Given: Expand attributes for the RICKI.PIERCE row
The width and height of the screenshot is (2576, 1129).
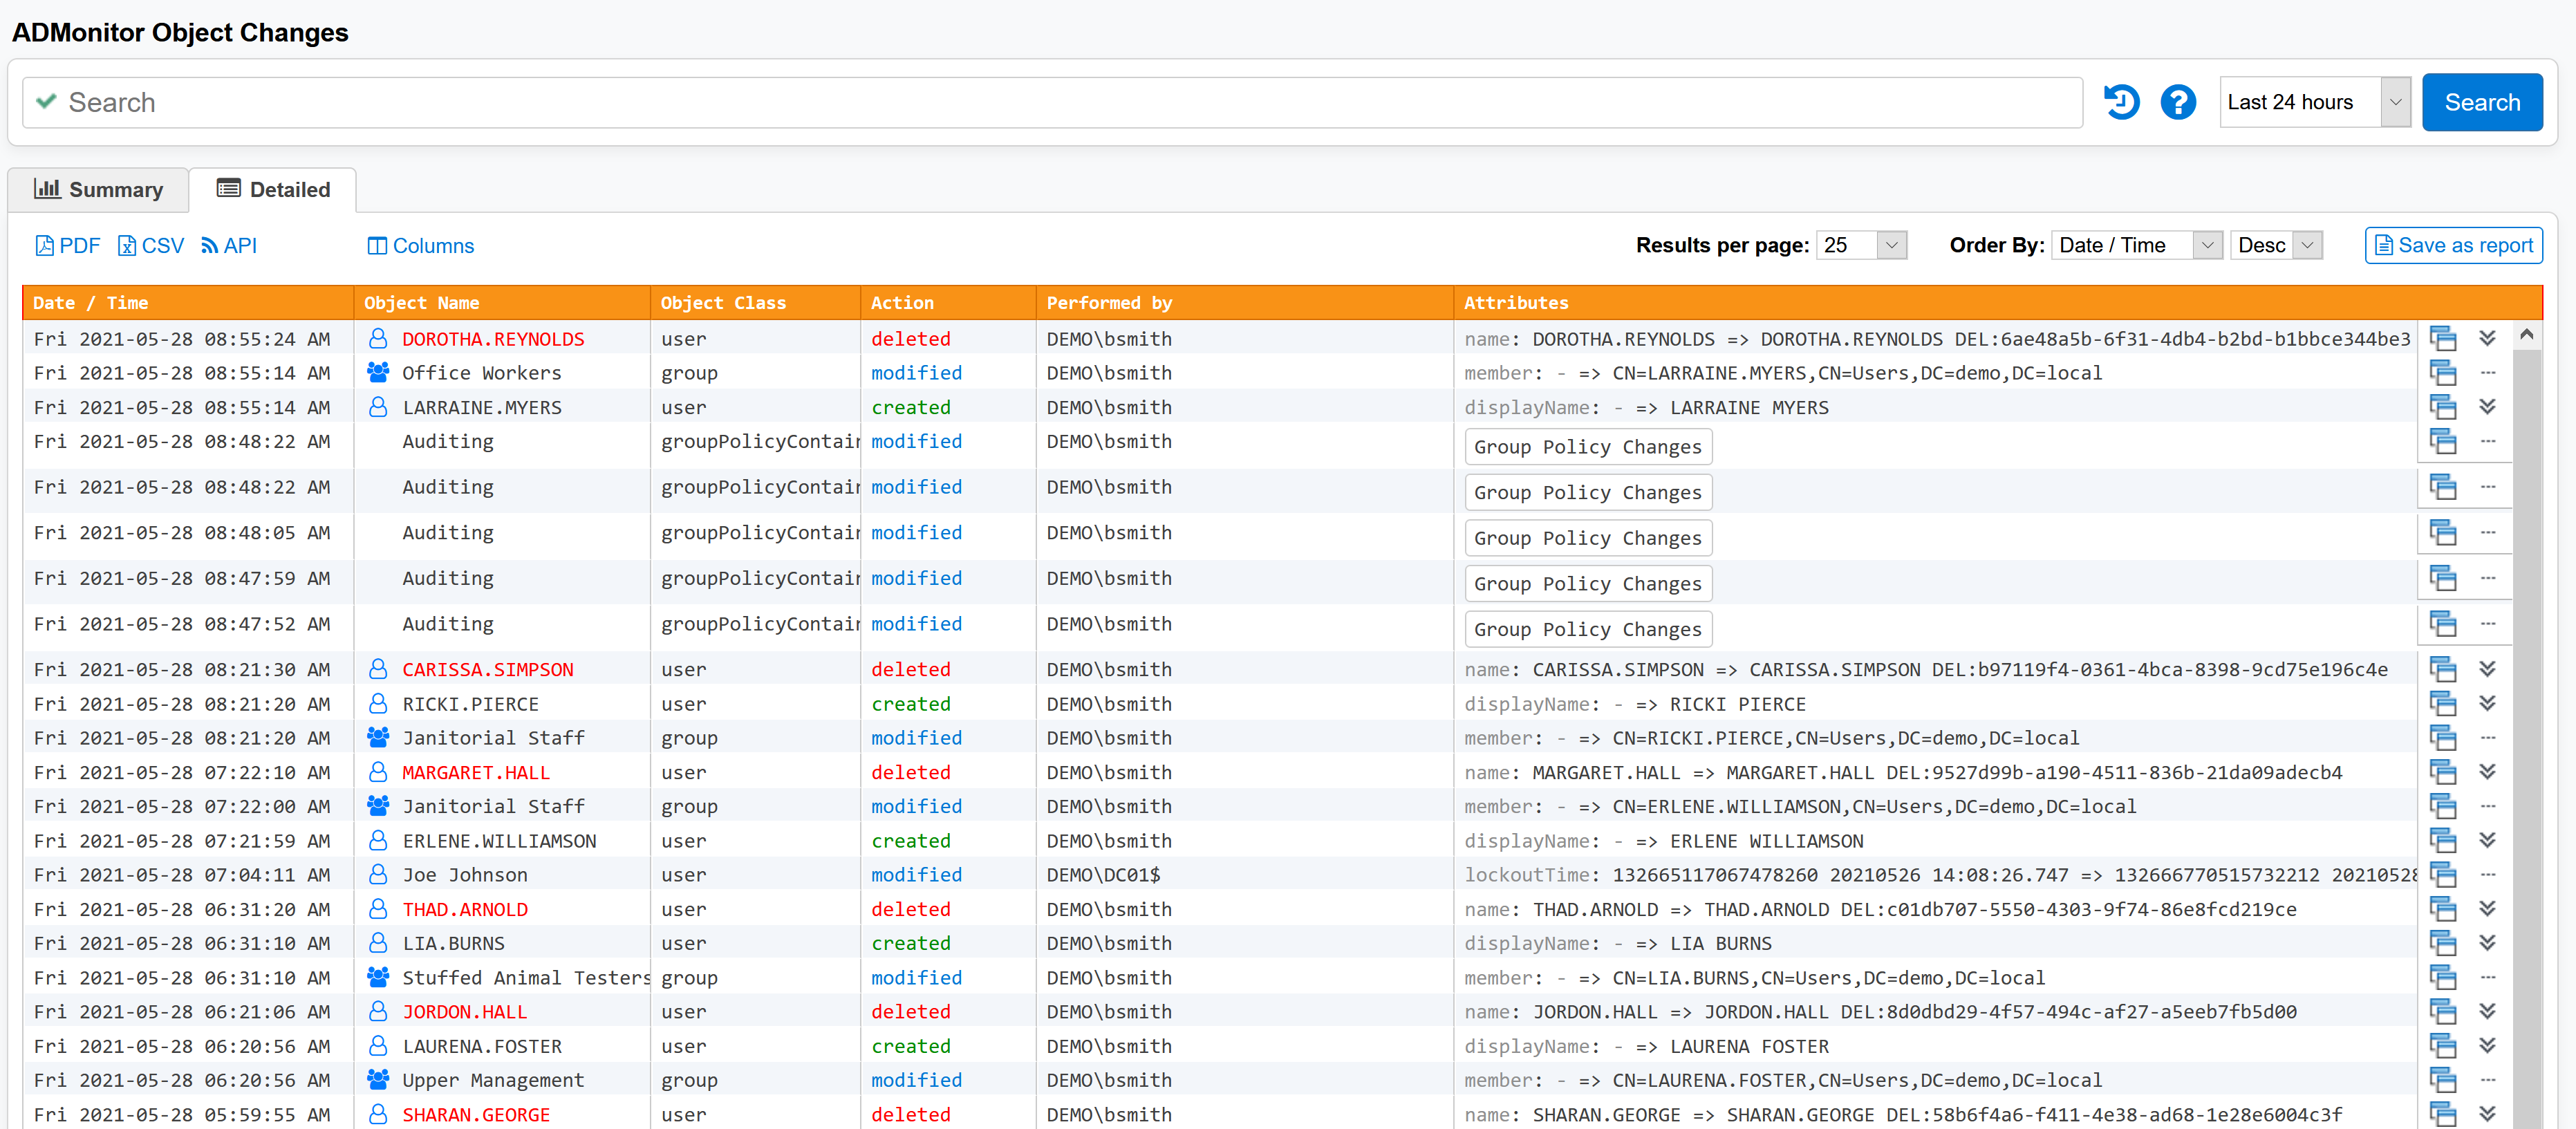Looking at the screenshot, I should pyautogui.click(x=2487, y=703).
